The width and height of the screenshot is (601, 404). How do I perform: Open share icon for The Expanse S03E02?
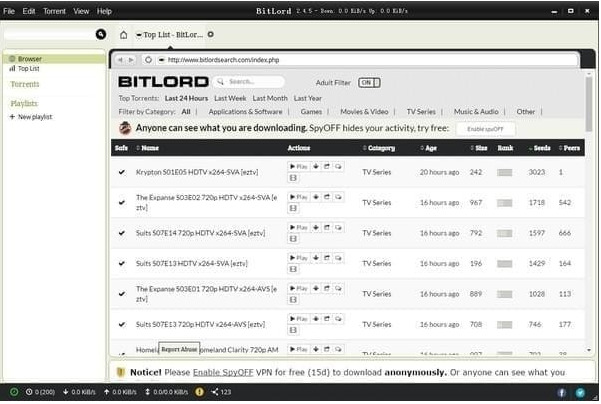327,197
